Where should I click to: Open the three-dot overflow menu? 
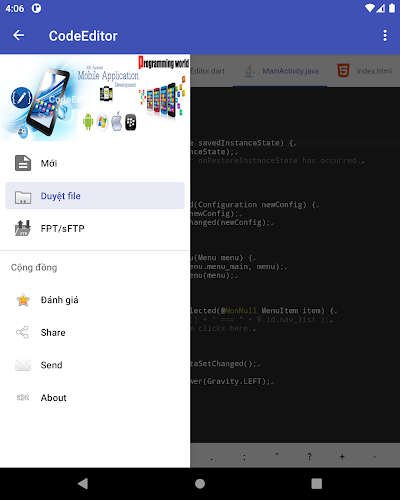click(x=385, y=36)
